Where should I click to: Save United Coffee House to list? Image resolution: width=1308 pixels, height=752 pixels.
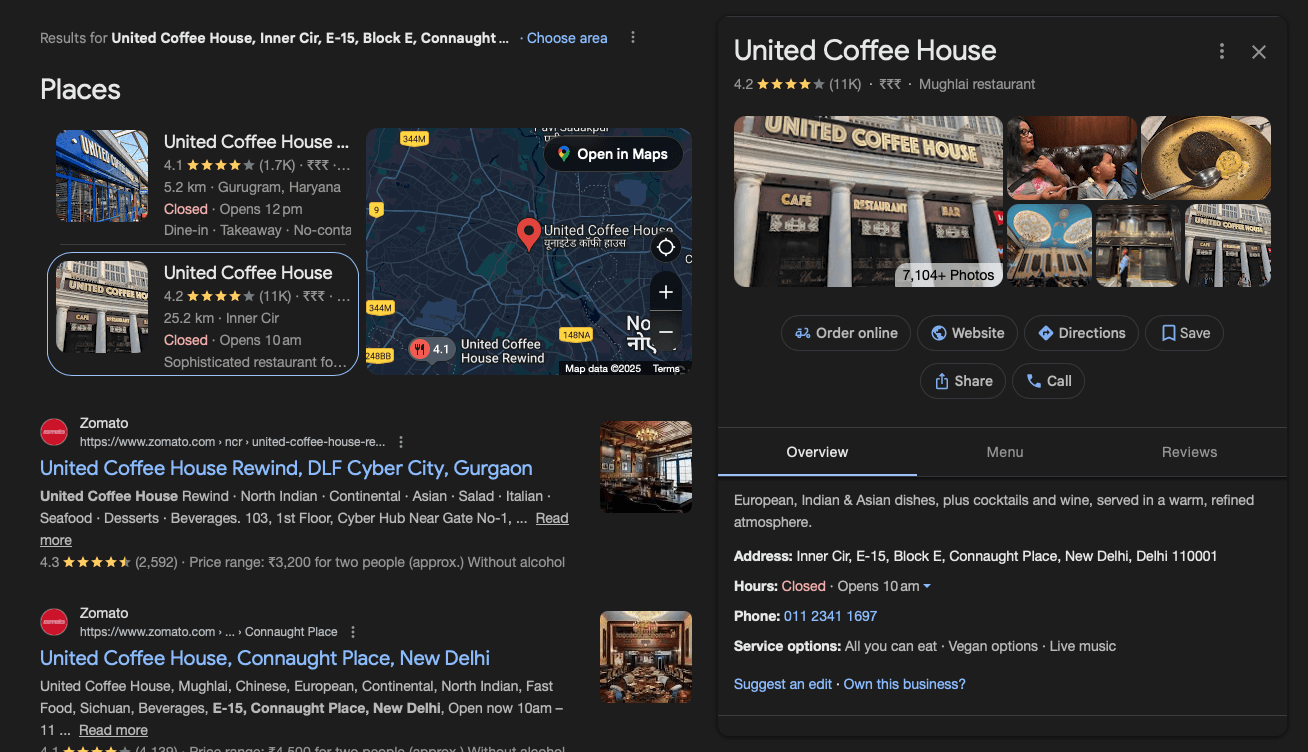point(1184,333)
